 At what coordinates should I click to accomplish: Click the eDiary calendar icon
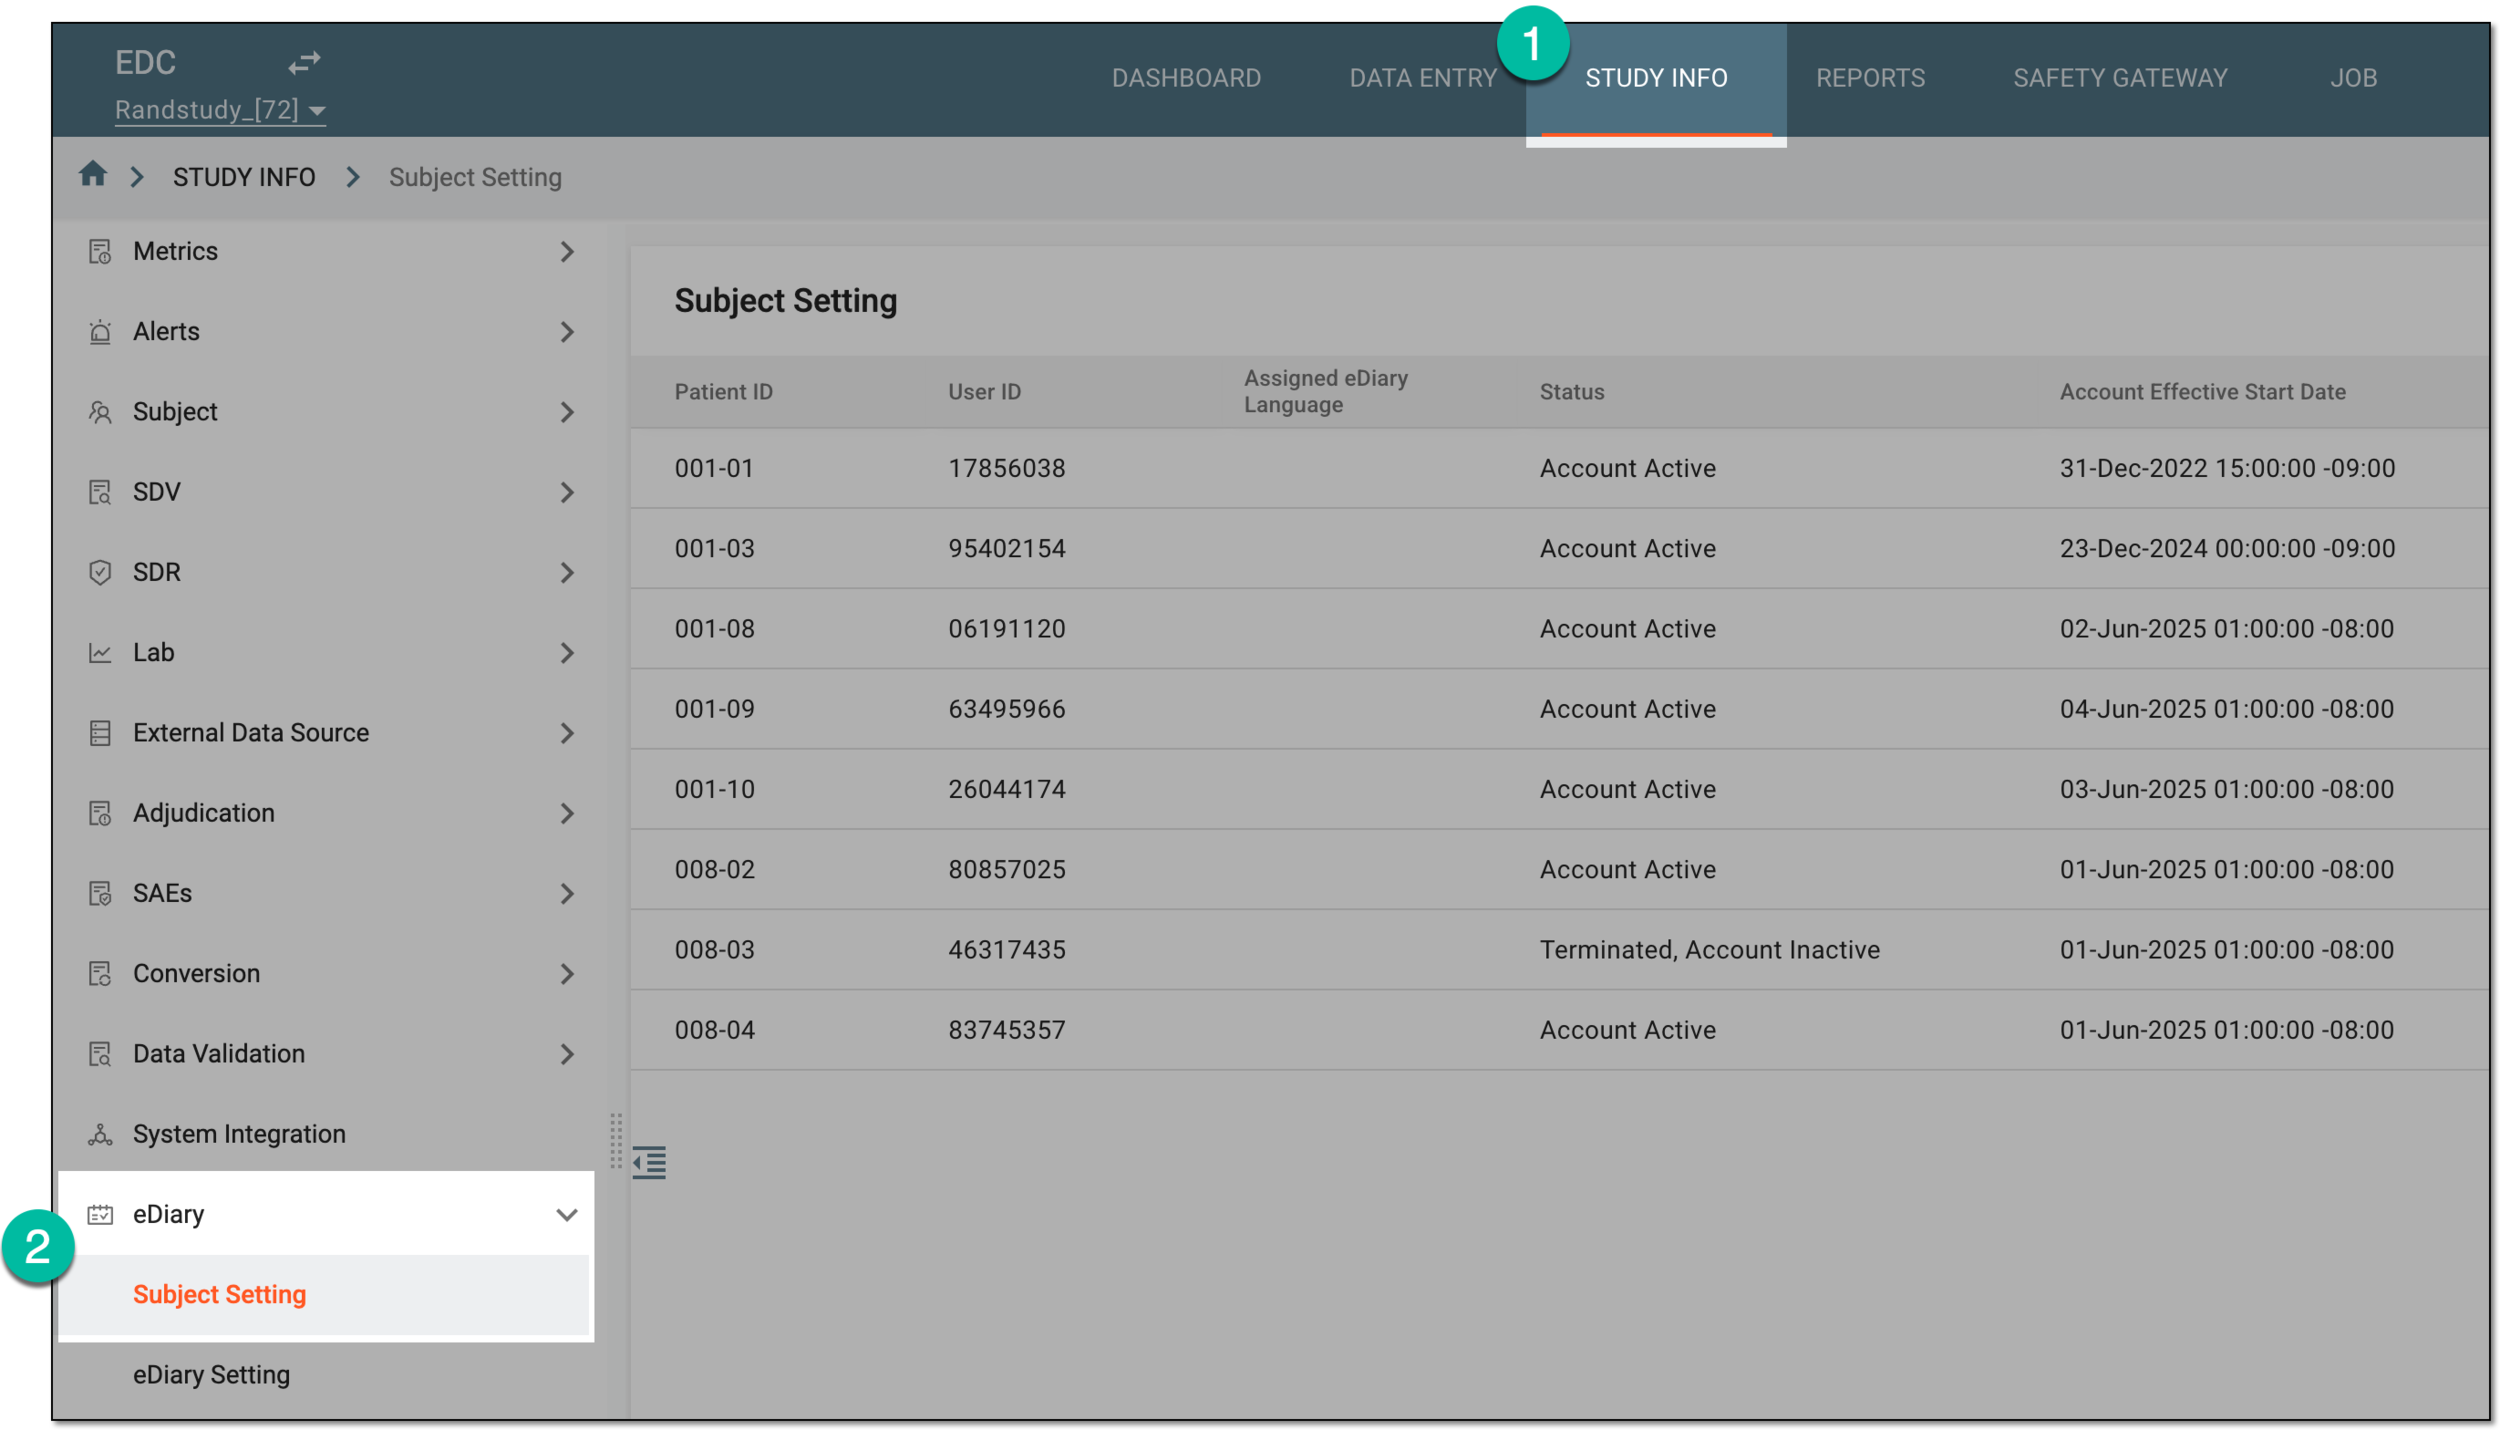tap(100, 1214)
